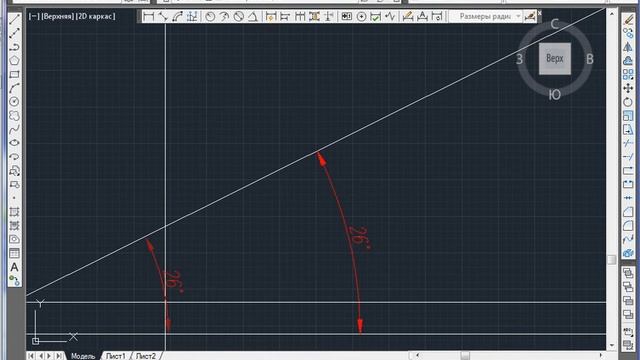Select the Erase tool

click(x=628, y=19)
